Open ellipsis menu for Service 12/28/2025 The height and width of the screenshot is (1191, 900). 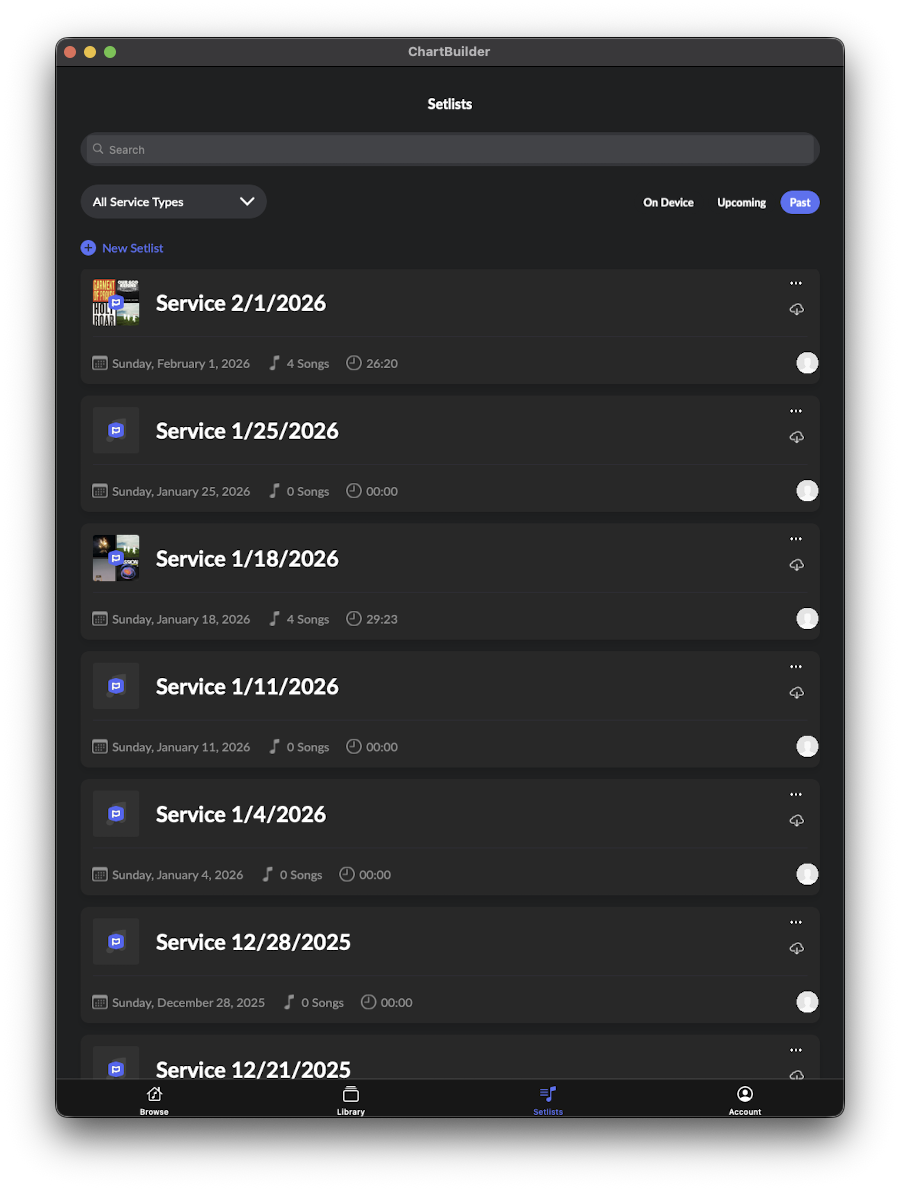796,922
